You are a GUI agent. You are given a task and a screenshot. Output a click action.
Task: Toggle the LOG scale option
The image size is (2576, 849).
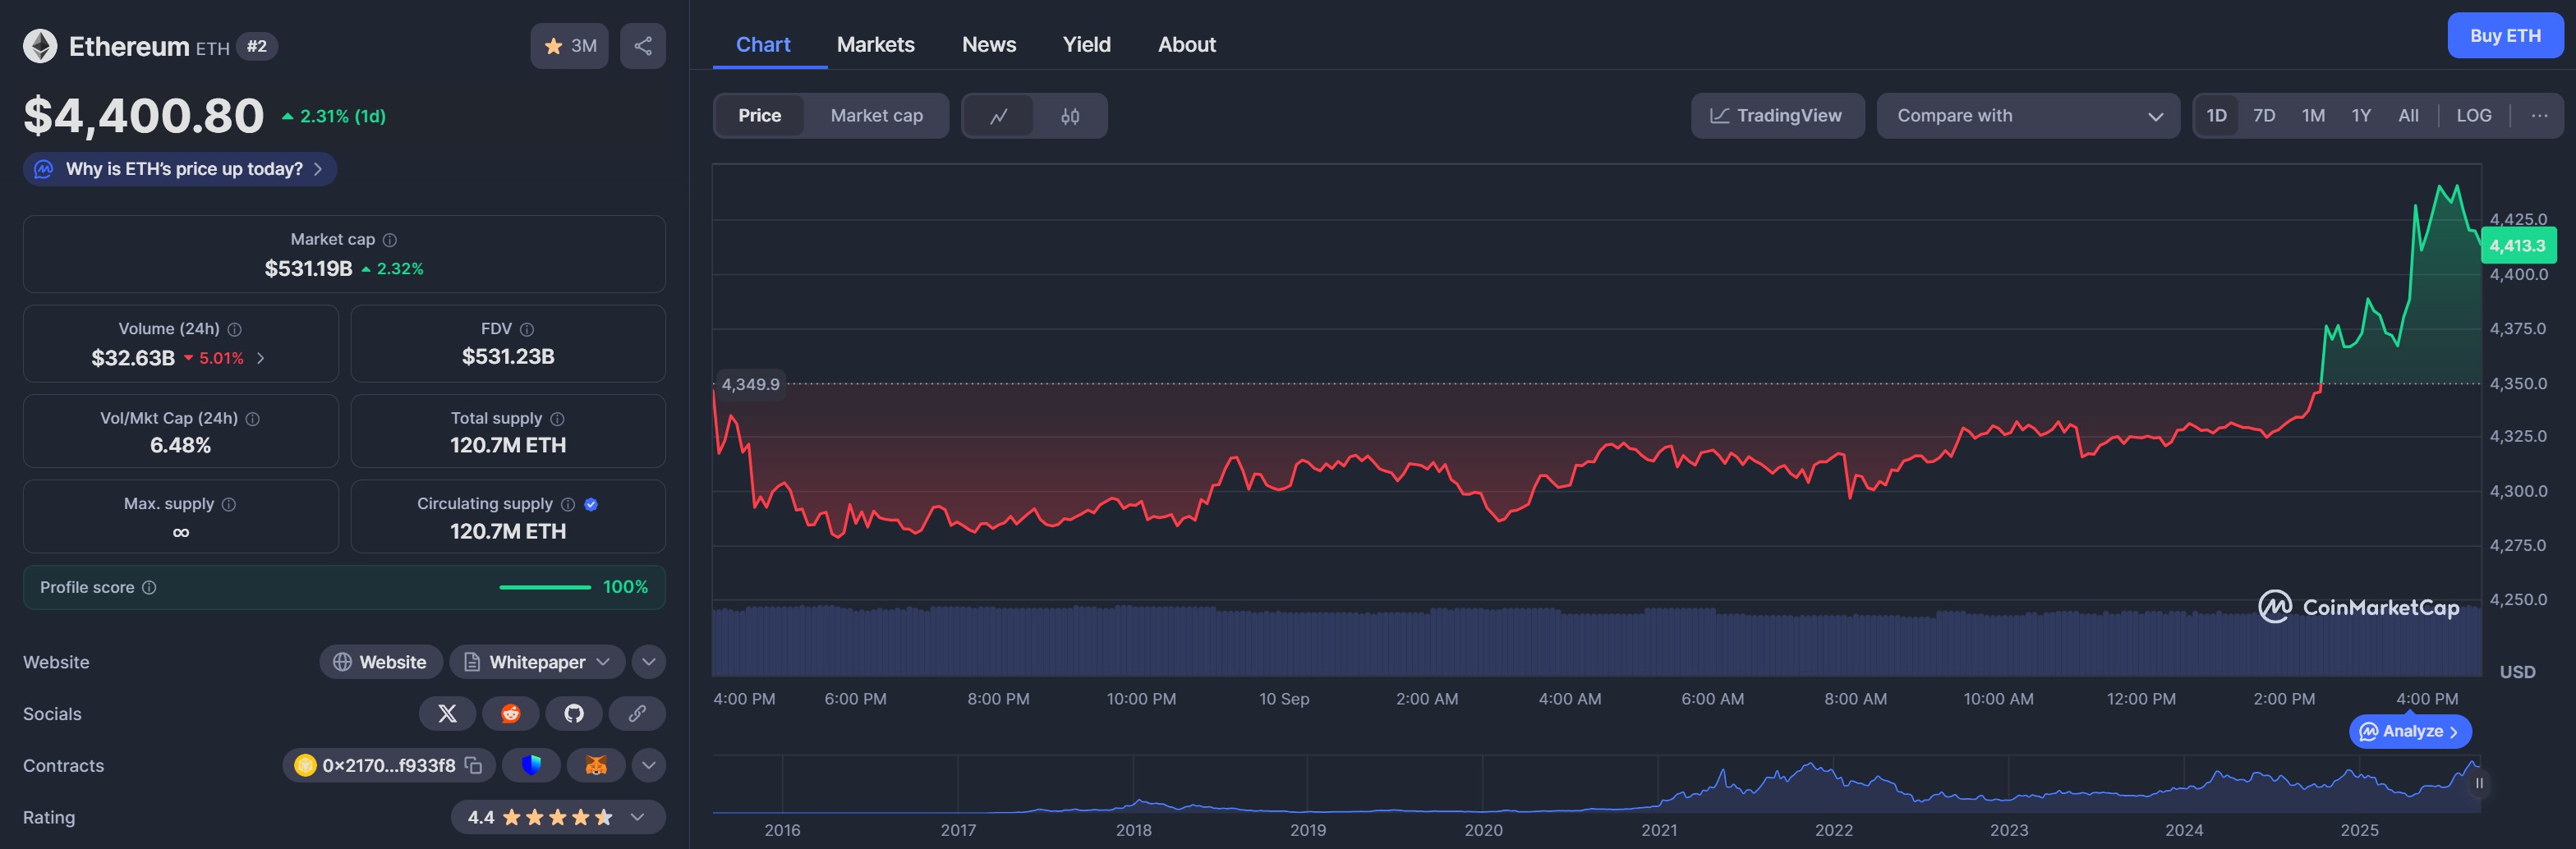2473,116
